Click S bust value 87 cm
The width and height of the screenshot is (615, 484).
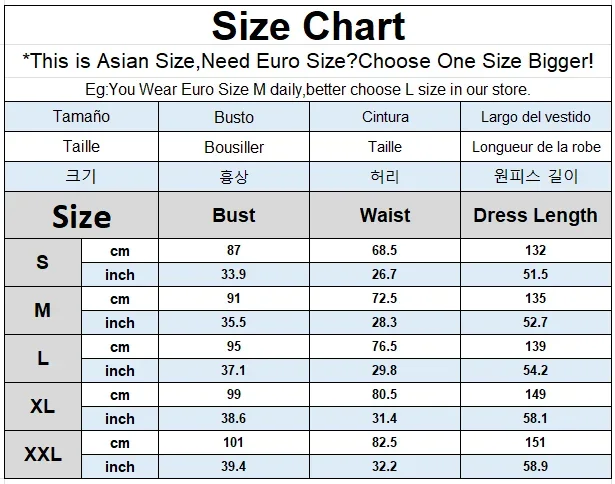[x=234, y=250]
